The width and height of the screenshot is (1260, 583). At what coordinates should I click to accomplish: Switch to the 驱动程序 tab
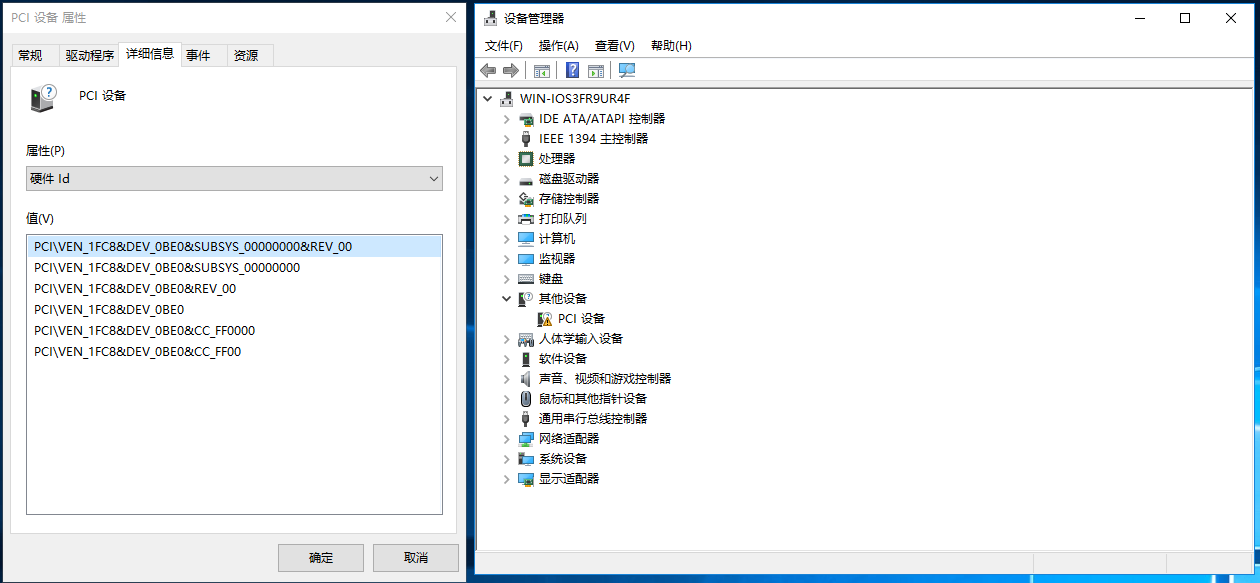[90, 55]
